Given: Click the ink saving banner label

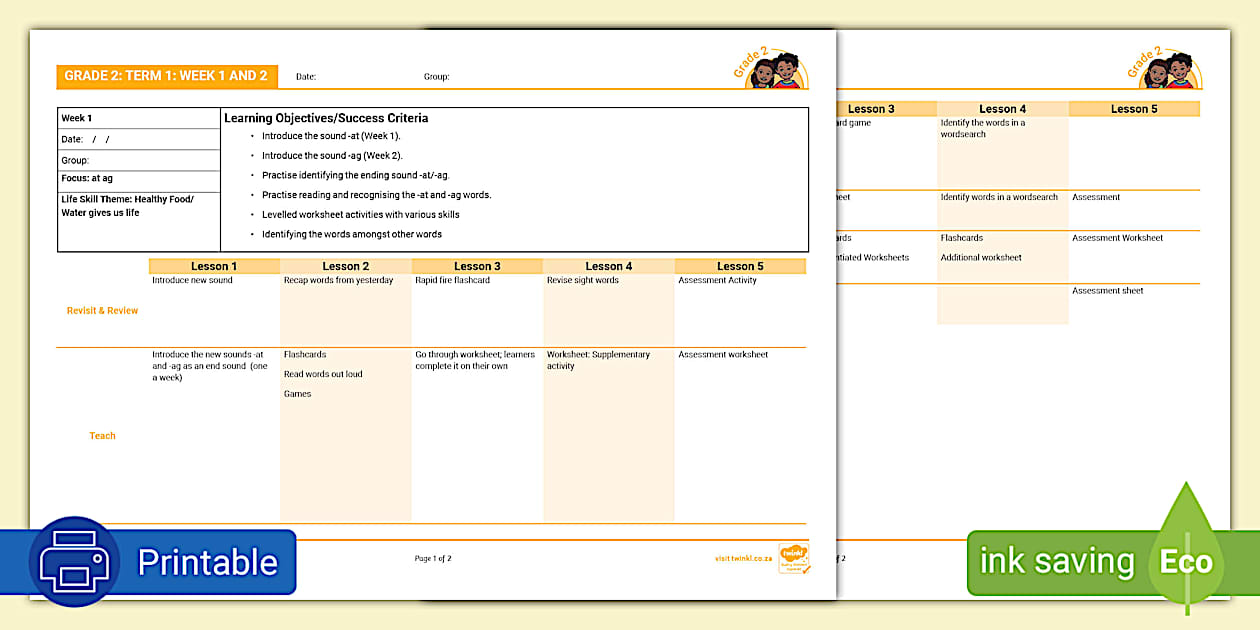Looking at the screenshot, I should coord(1057,562).
